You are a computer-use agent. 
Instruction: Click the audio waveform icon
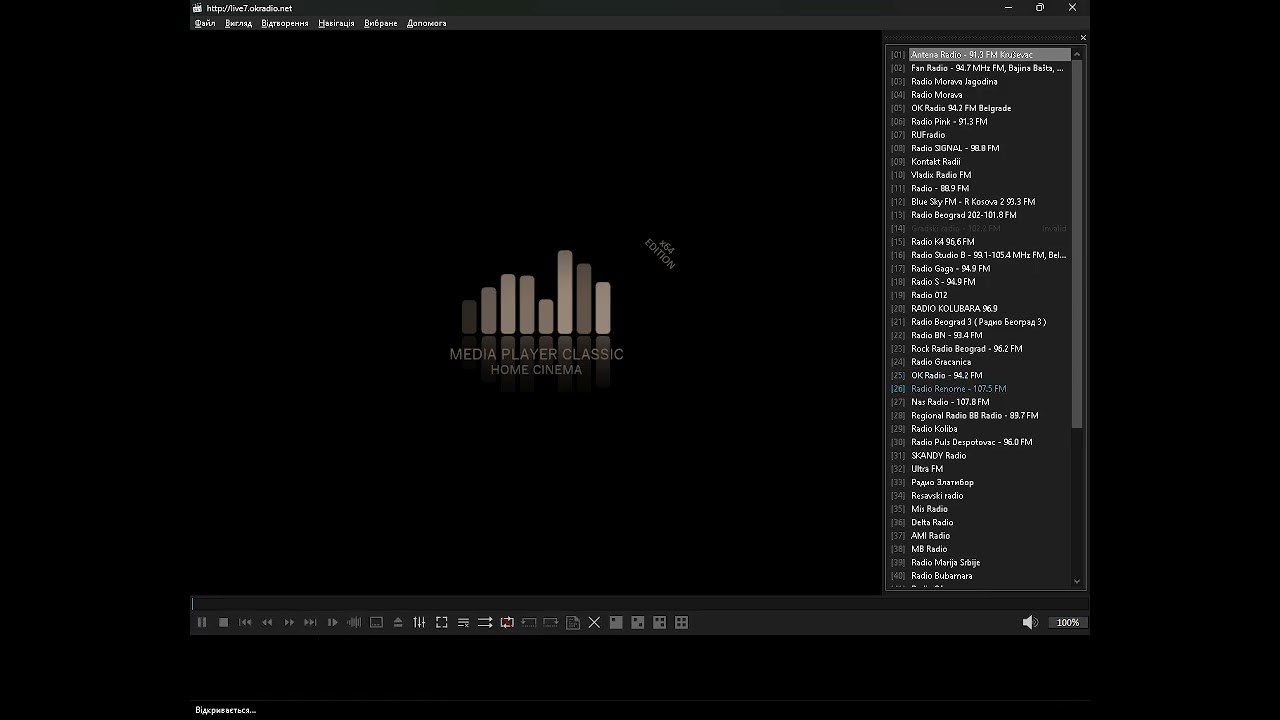354,622
